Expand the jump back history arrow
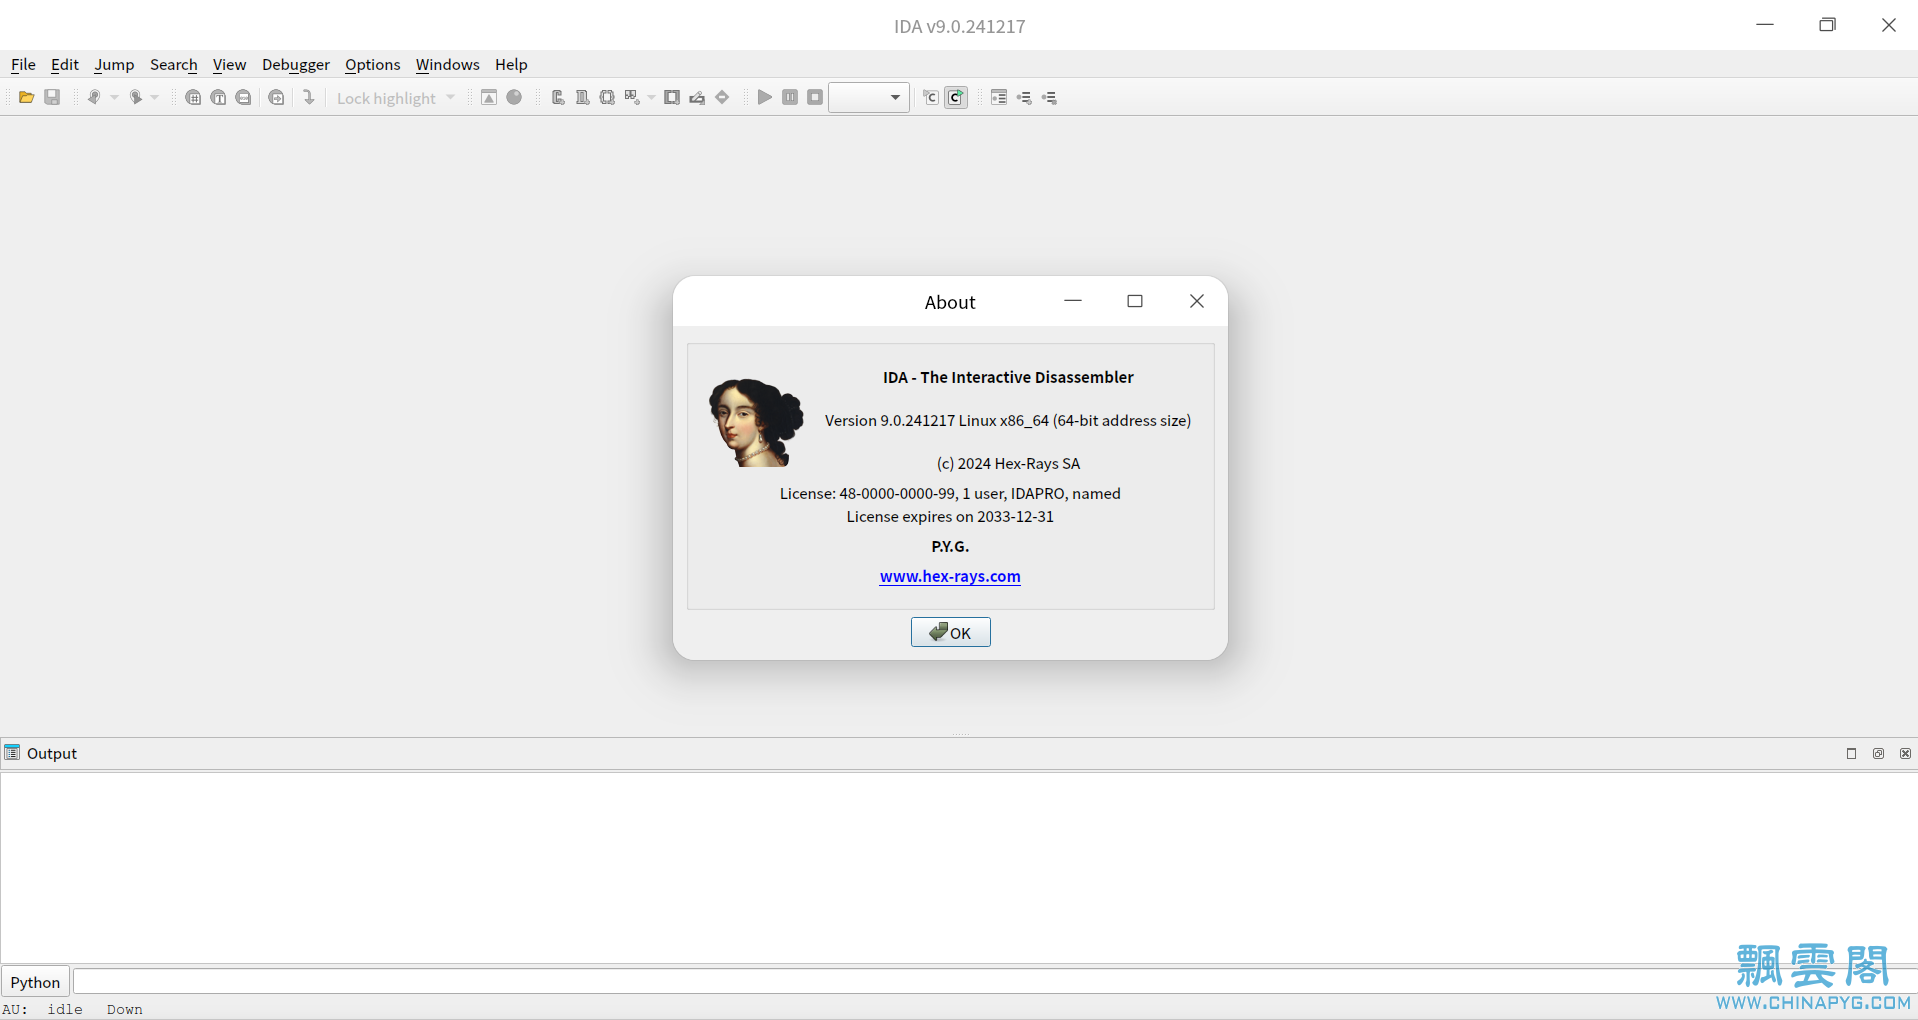This screenshot has width=1918, height=1020. coord(114,97)
